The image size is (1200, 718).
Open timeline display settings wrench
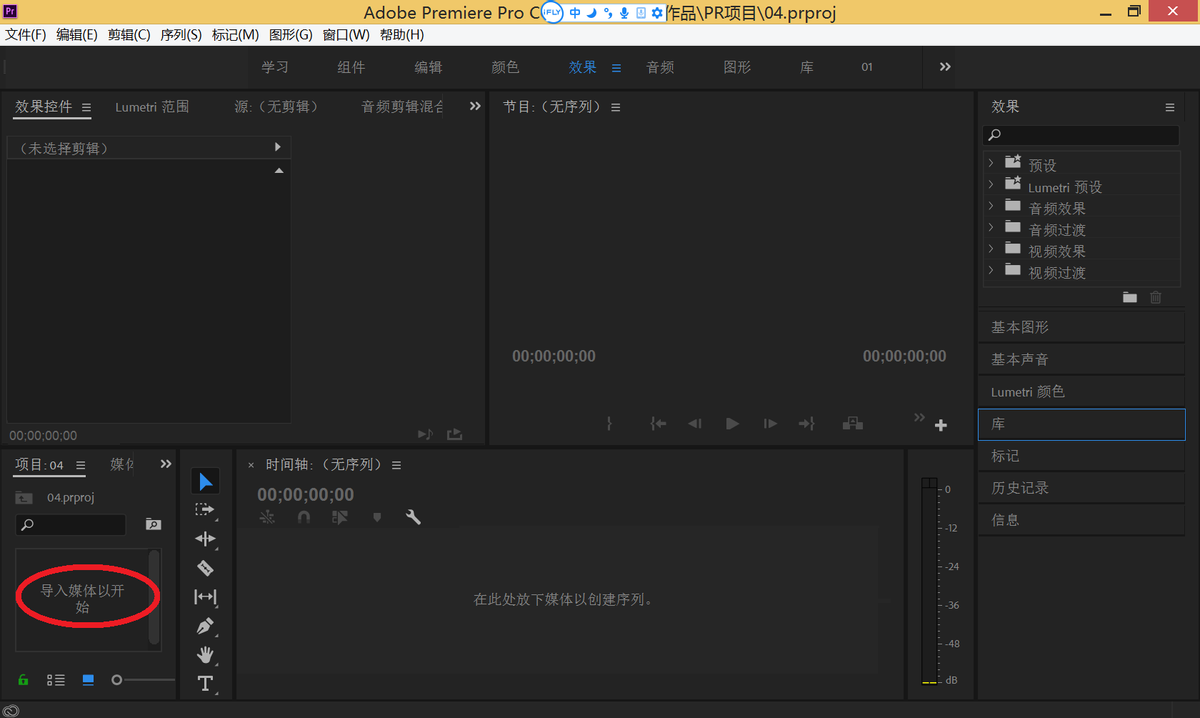click(x=413, y=517)
